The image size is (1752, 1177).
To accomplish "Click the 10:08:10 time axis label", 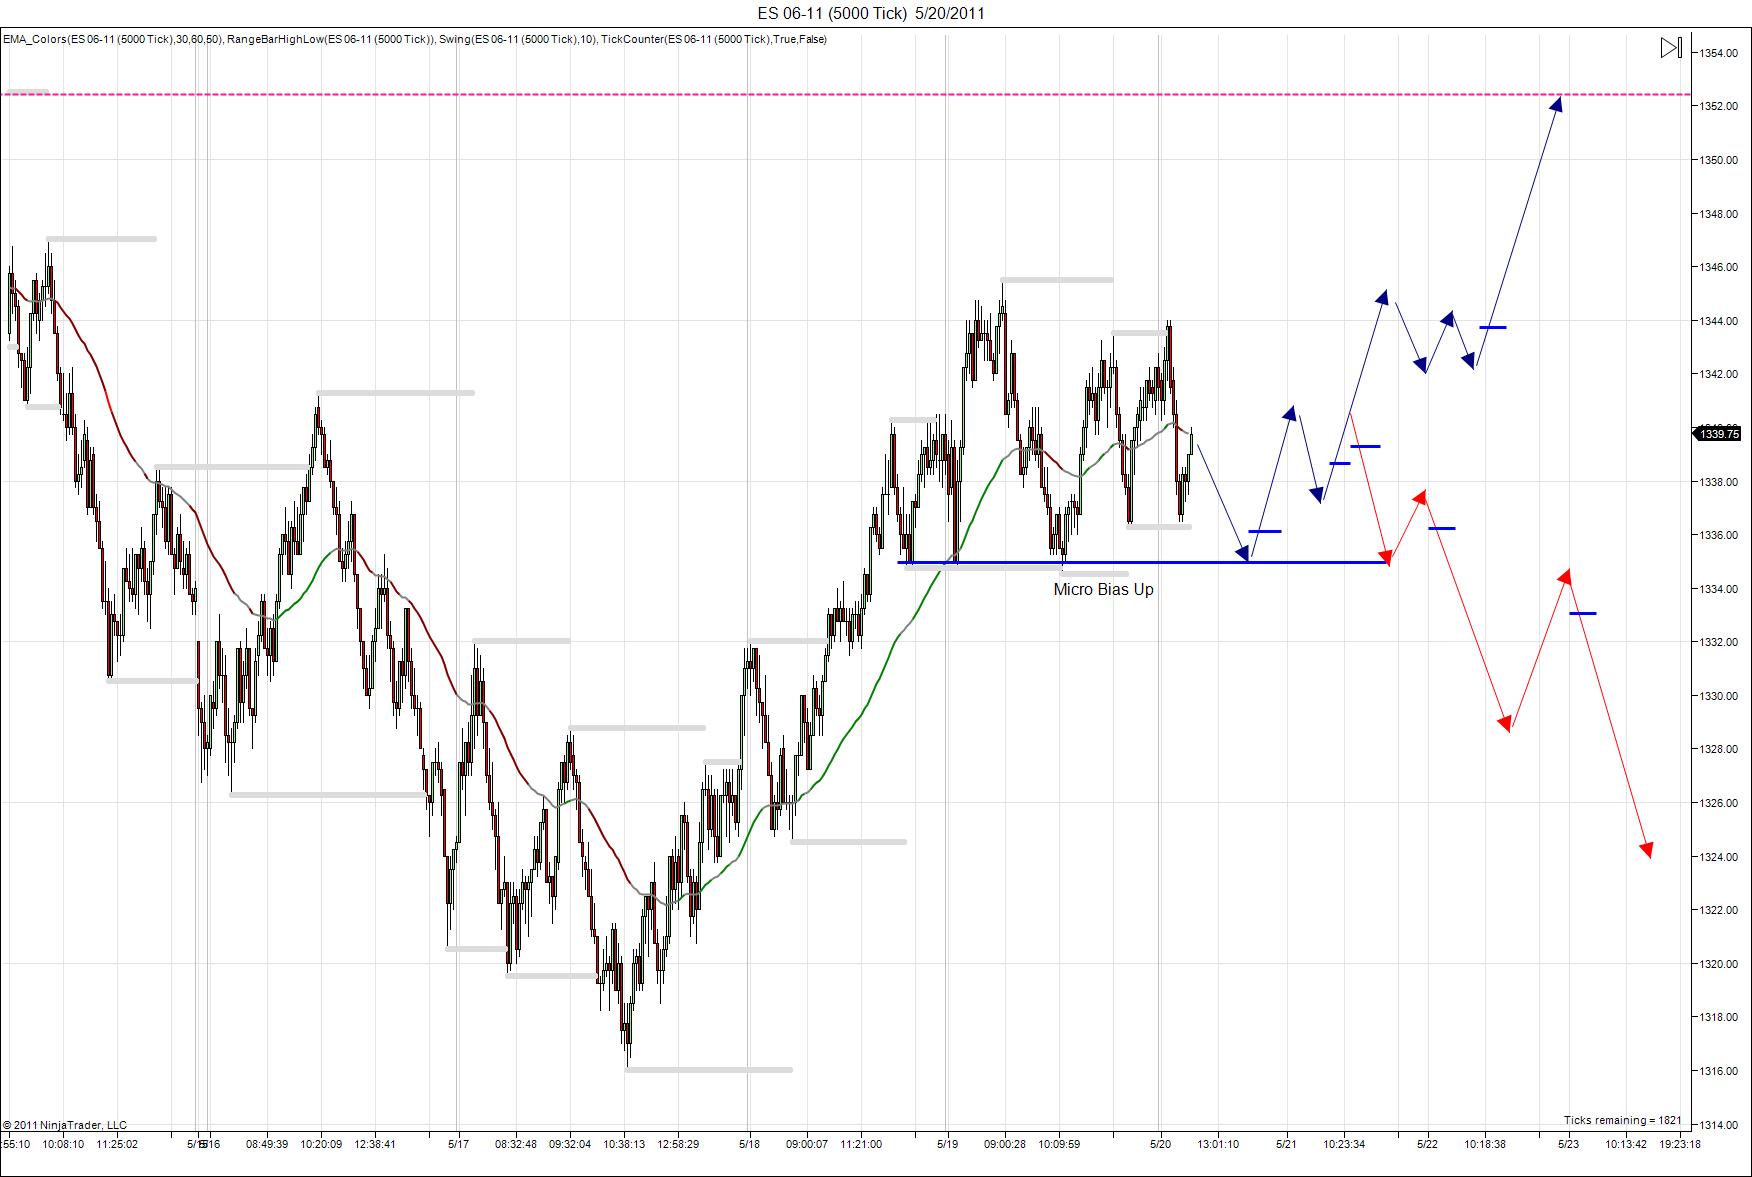I will (x=63, y=1144).
